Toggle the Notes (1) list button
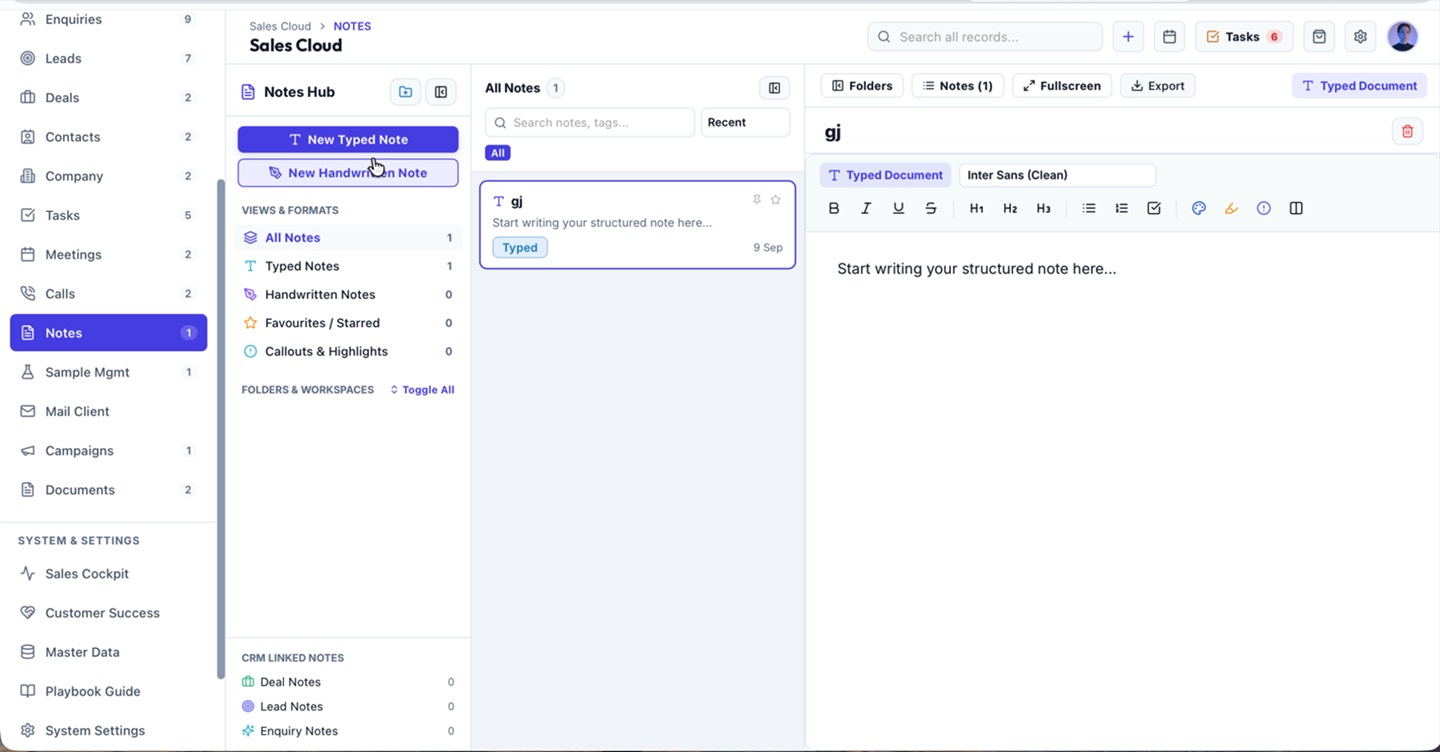Viewport: 1440px width, 752px height. pos(958,86)
